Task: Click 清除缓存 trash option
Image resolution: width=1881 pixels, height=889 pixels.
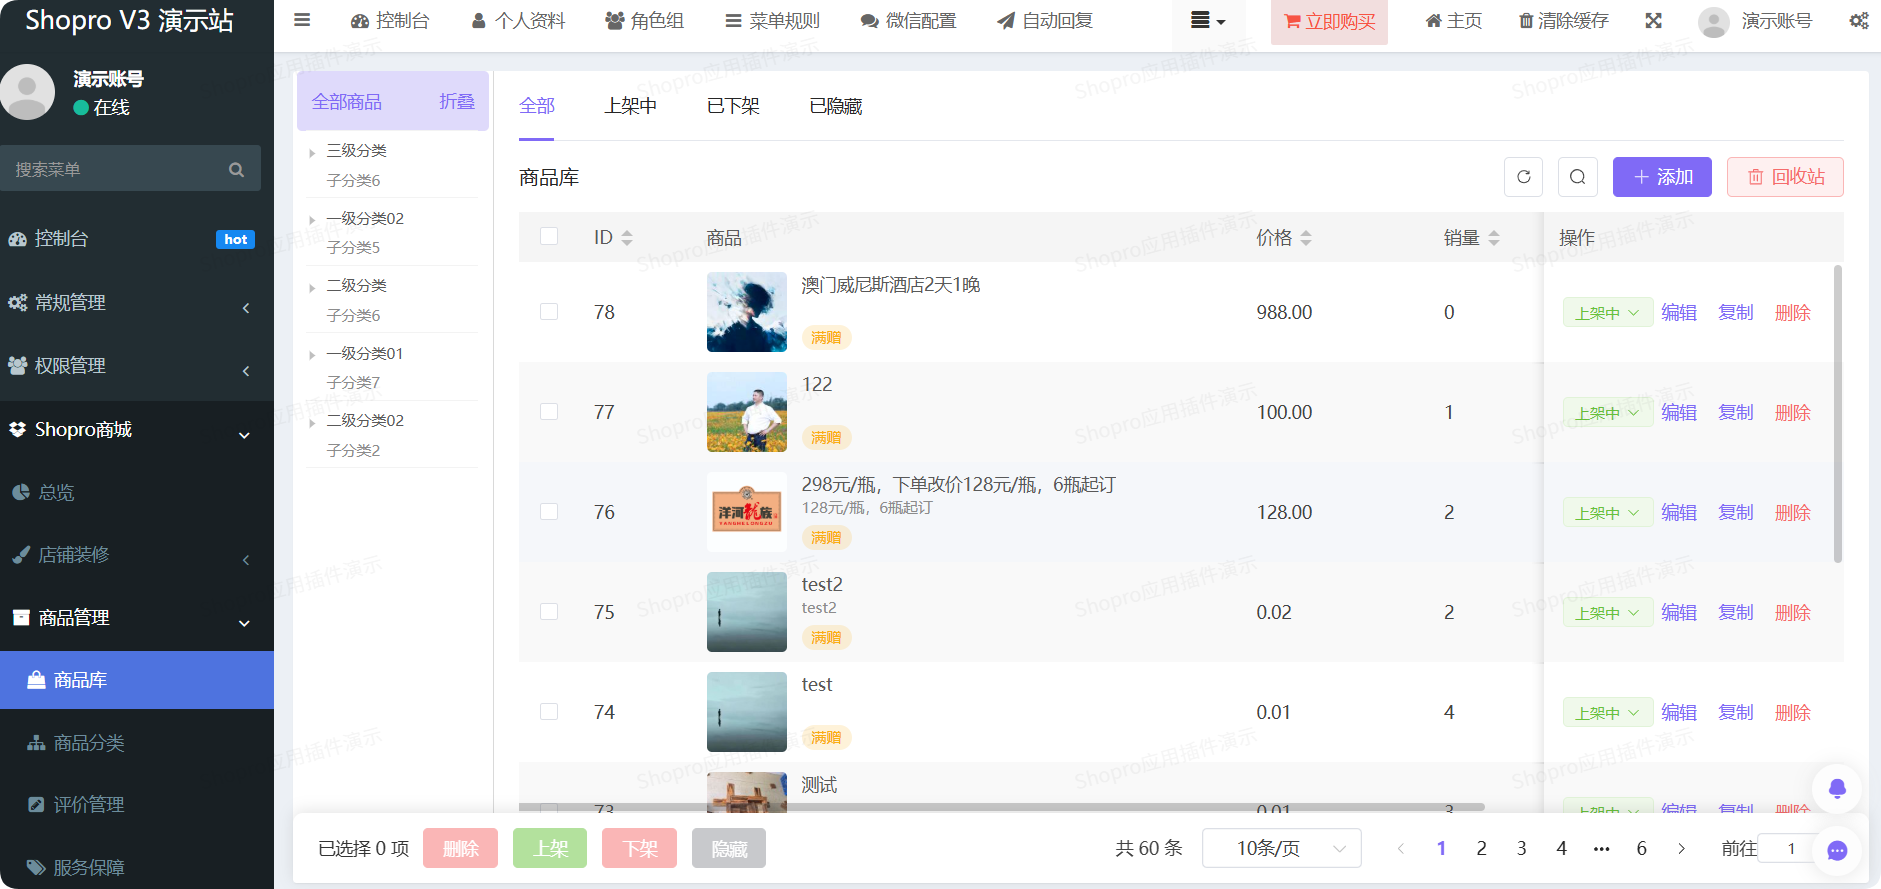Action: click(1564, 21)
